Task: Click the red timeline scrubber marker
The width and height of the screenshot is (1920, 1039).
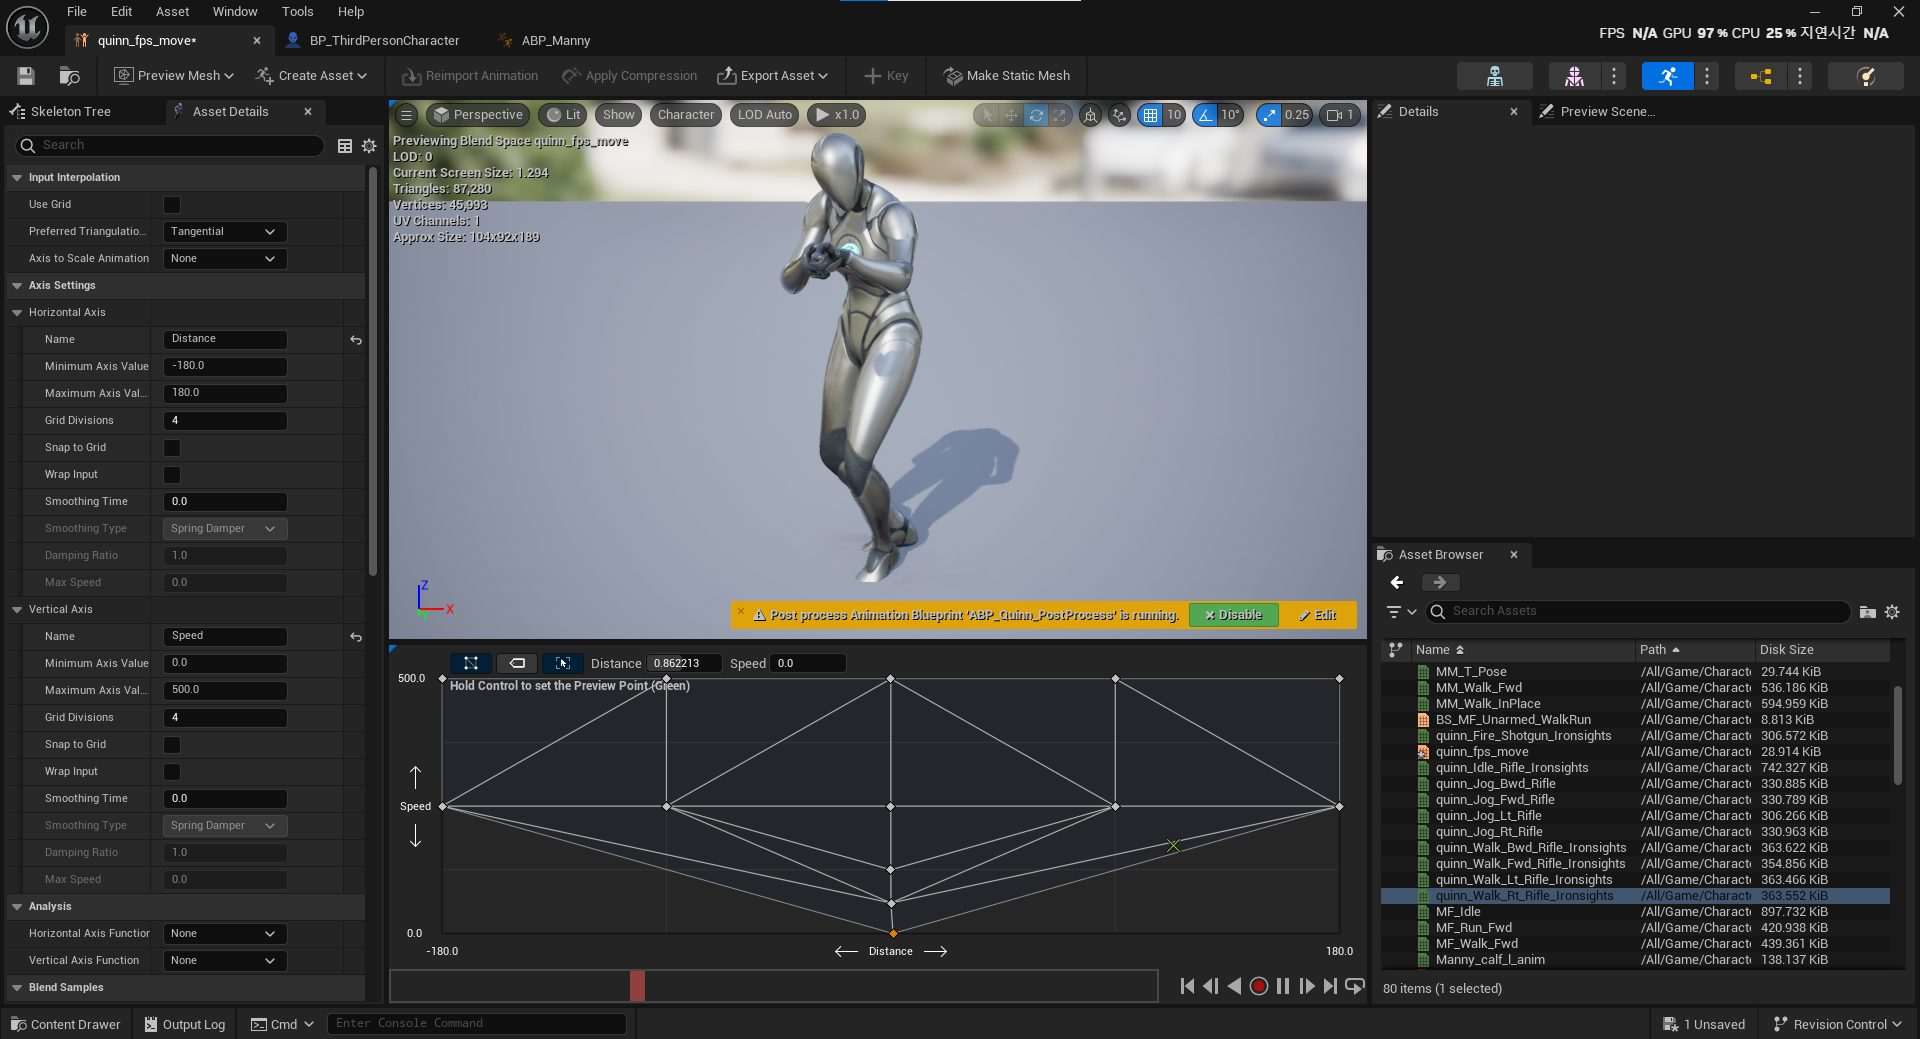Action: click(x=637, y=986)
